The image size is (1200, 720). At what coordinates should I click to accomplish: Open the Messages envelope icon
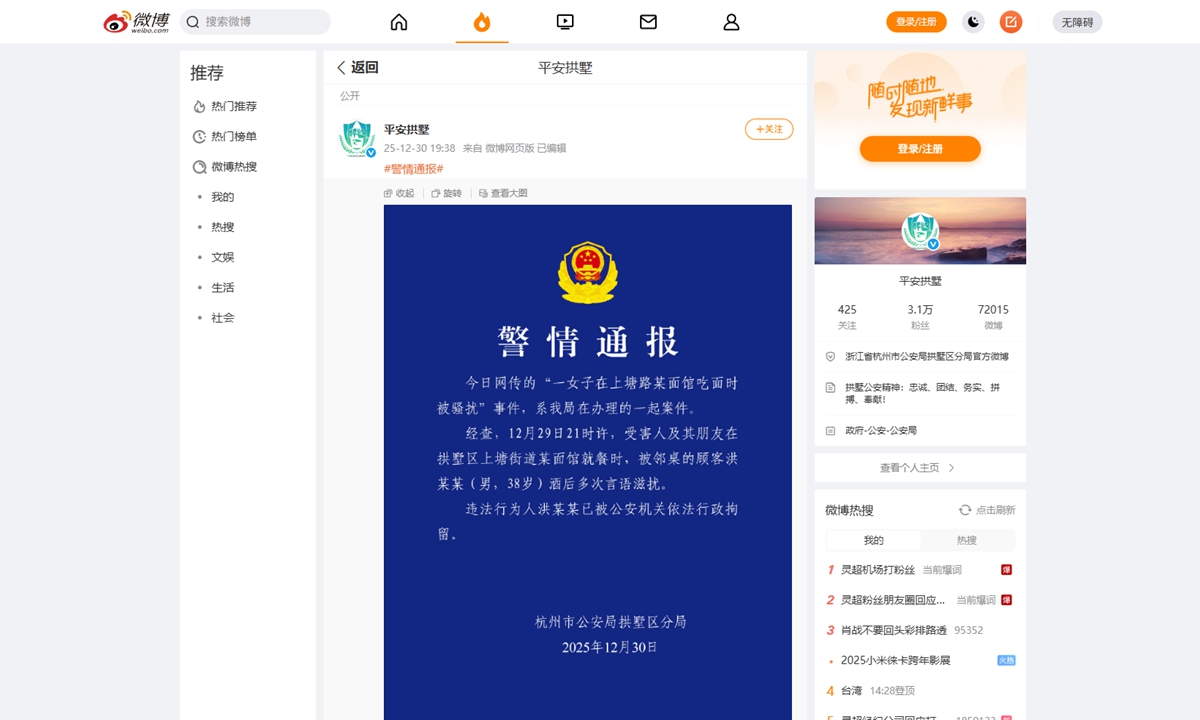(x=648, y=21)
